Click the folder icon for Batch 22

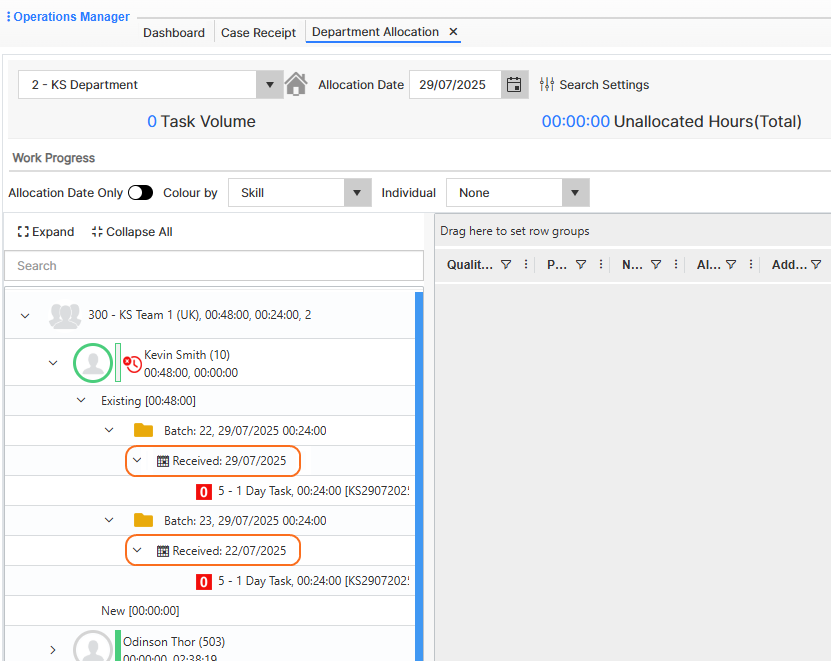142,430
